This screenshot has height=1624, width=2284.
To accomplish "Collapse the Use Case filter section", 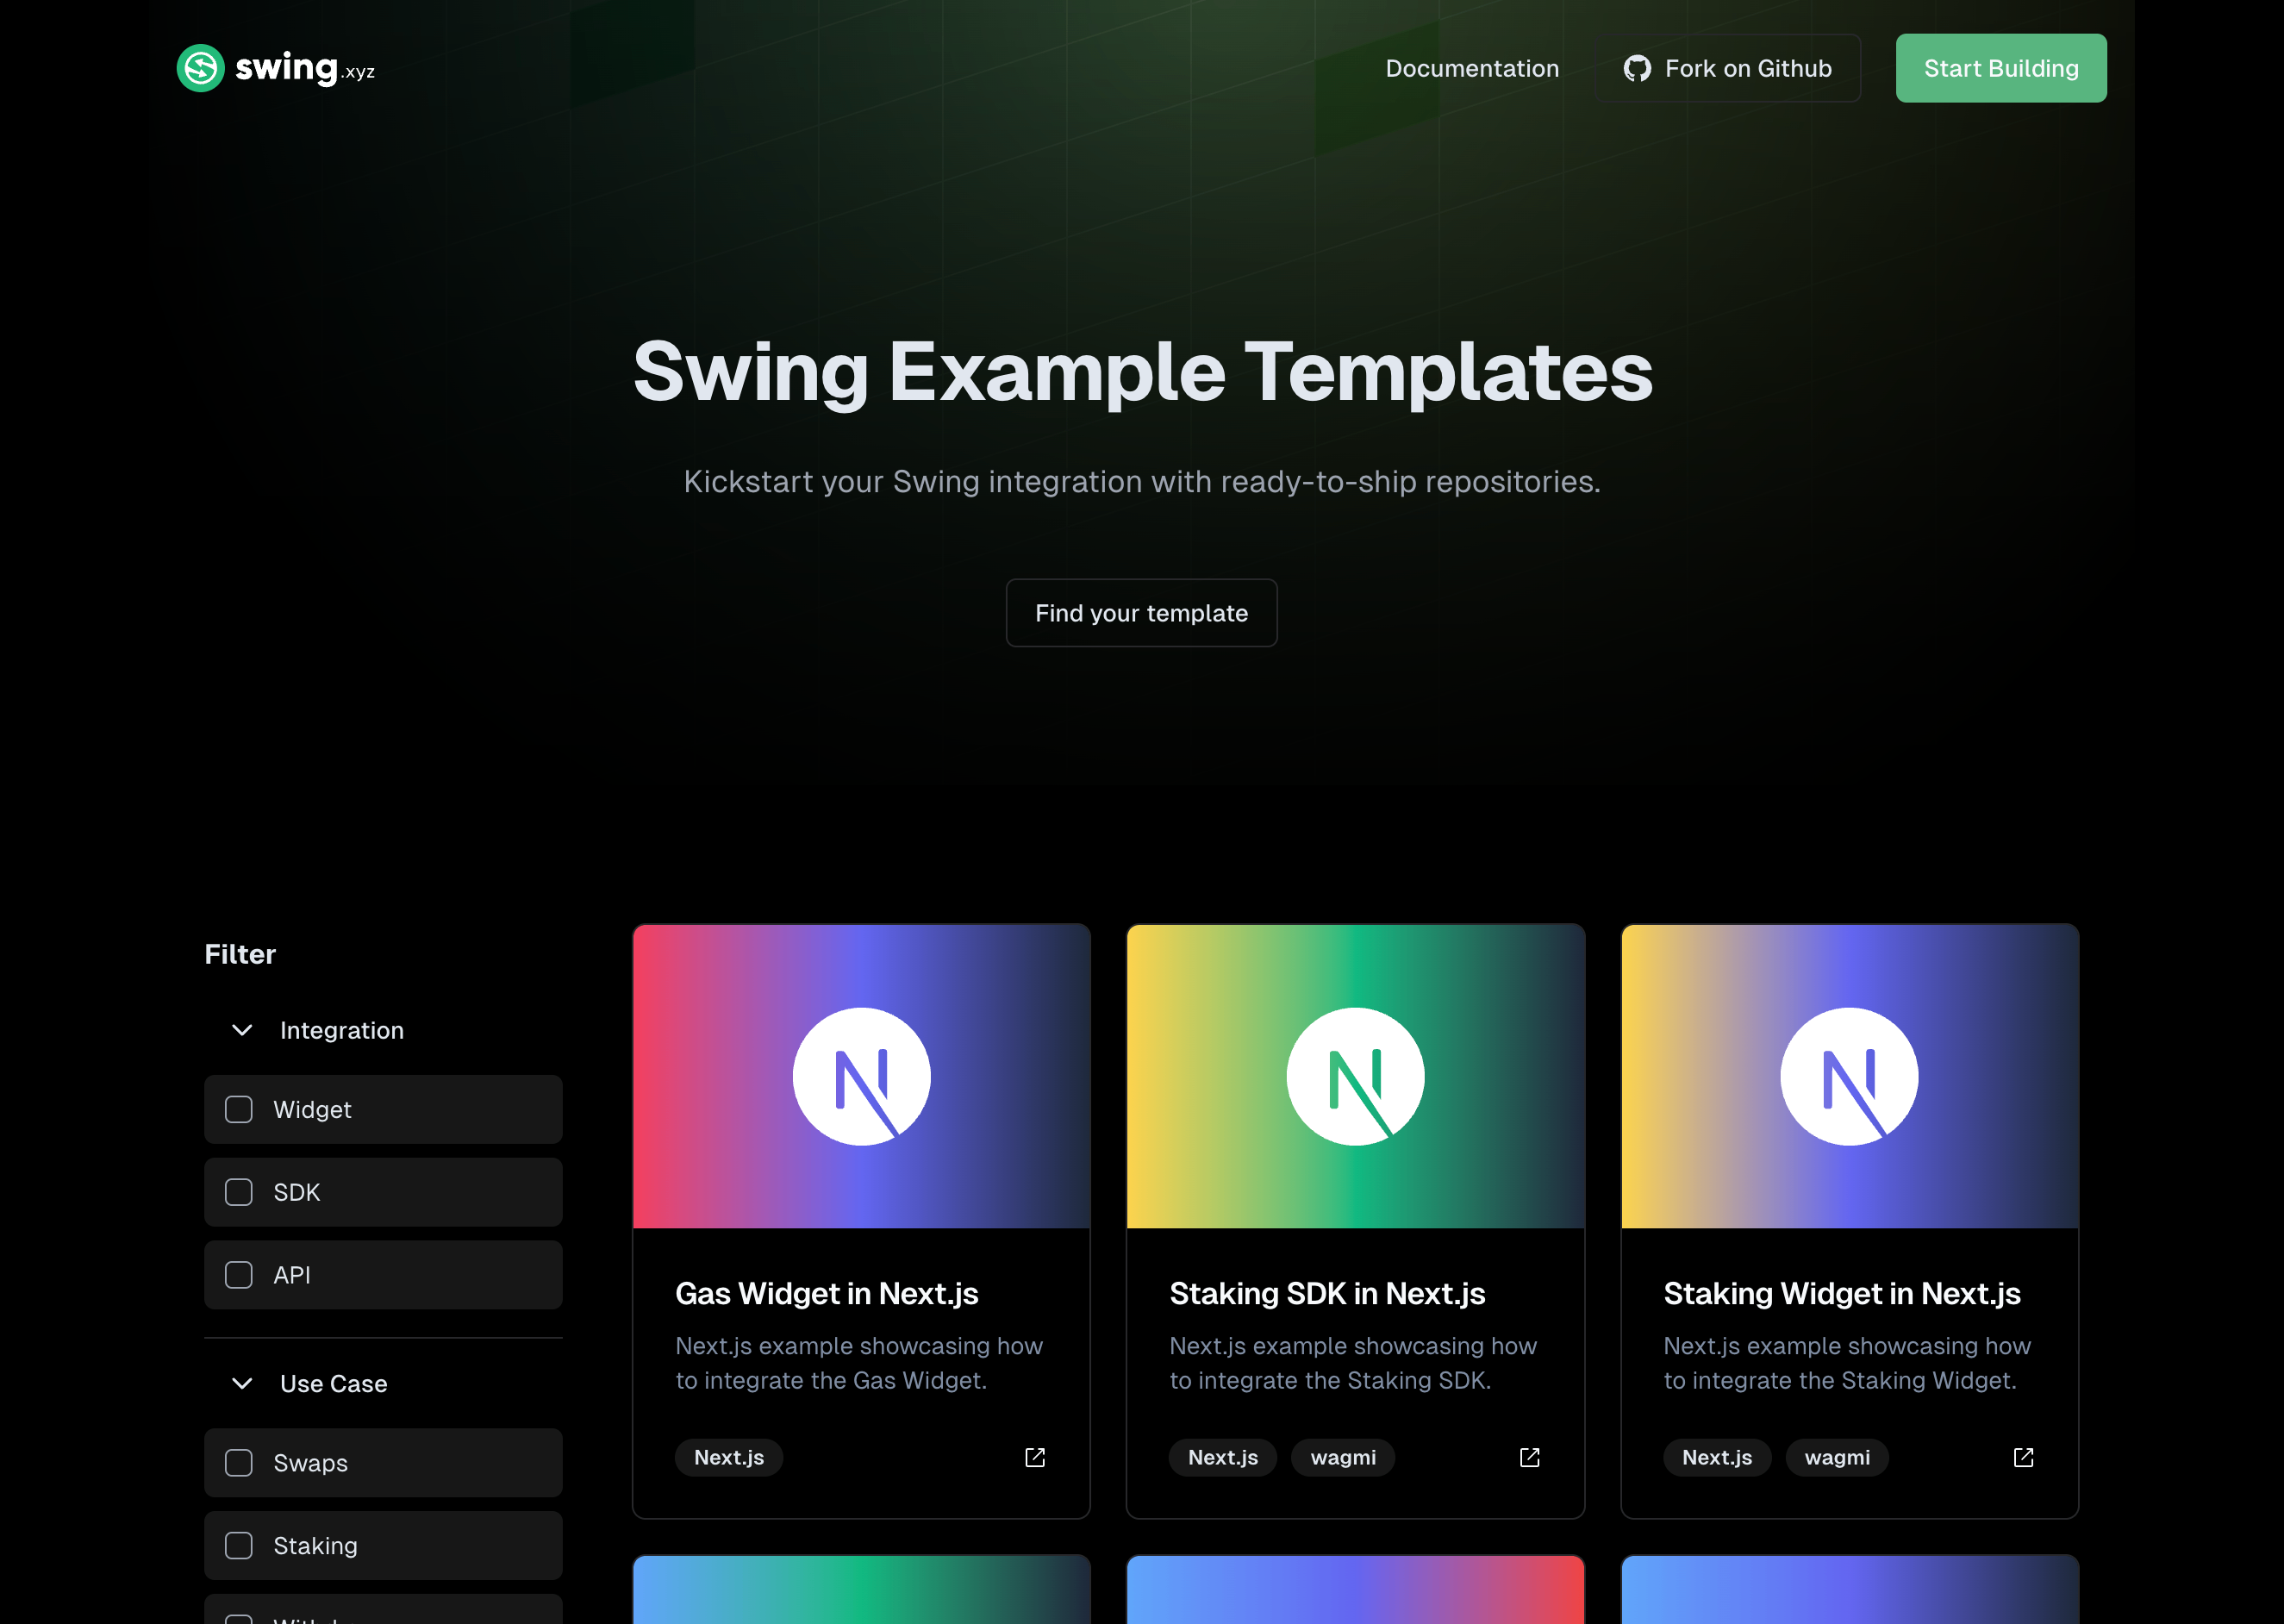I will (x=241, y=1384).
